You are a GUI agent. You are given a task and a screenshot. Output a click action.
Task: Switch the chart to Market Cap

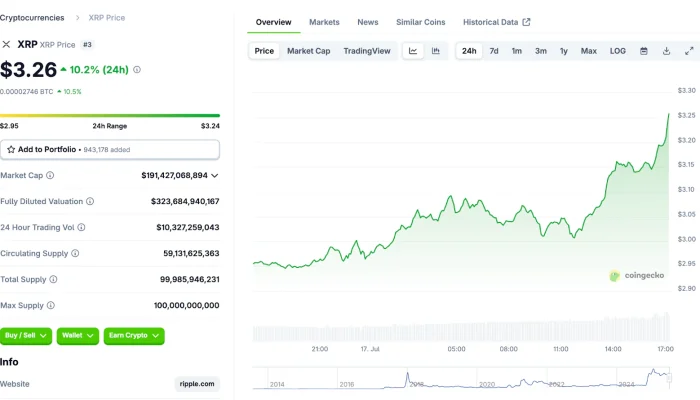click(x=308, y=51)
